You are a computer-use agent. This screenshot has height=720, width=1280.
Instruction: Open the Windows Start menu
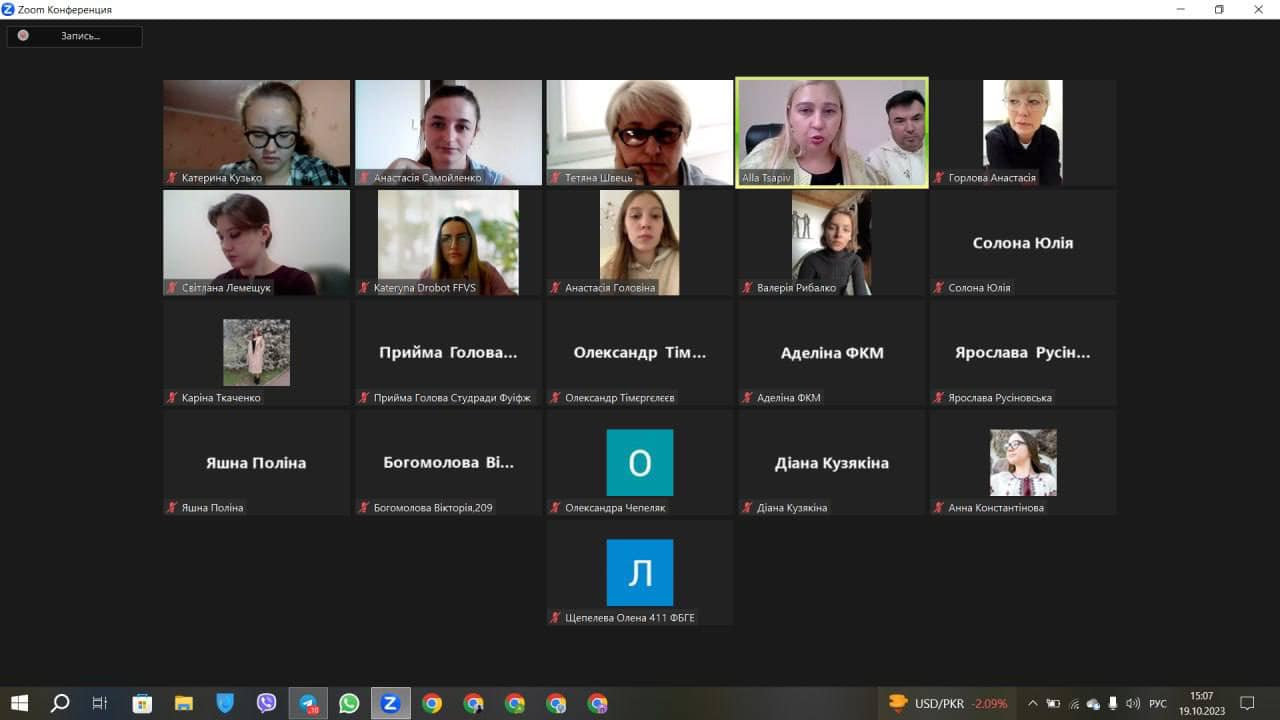point(19,703)
